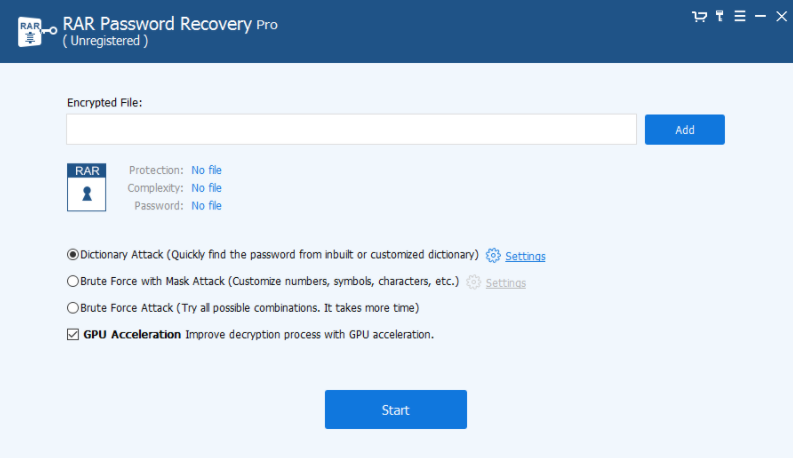
Task: Click the Encrypted File input field
Action: click(x=351, y=129)
